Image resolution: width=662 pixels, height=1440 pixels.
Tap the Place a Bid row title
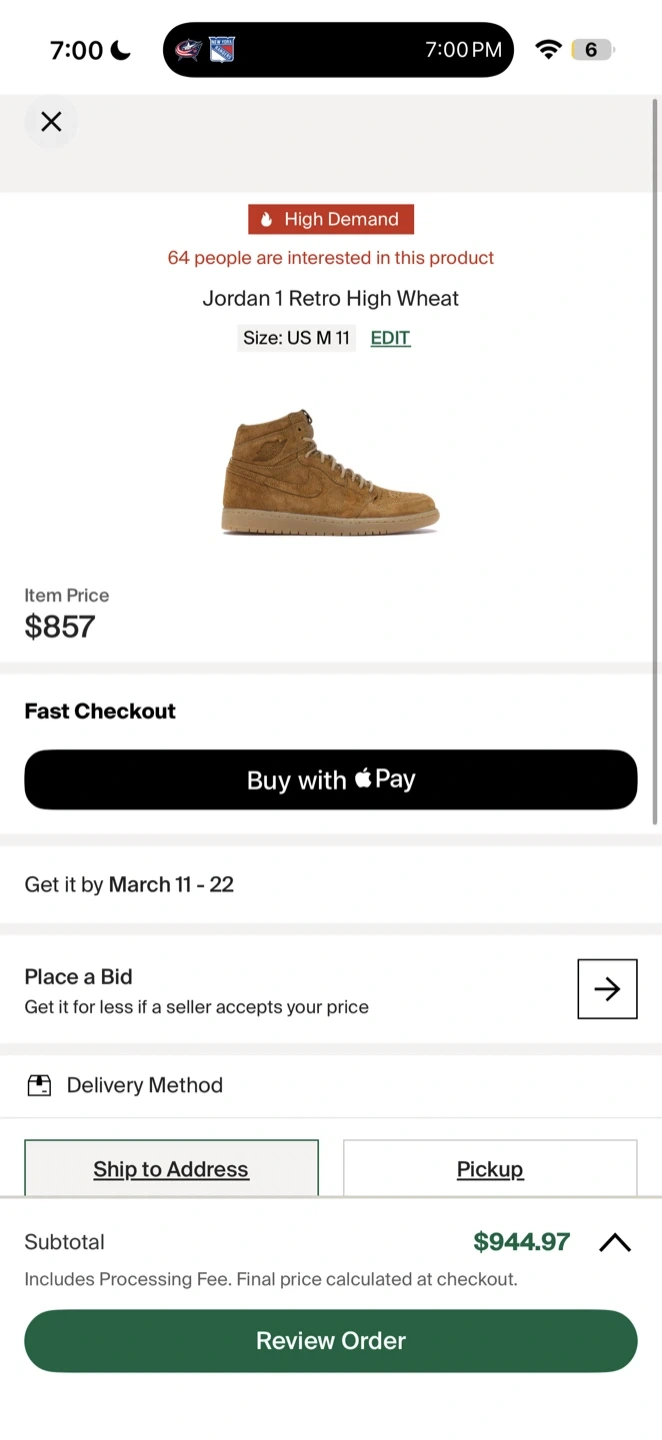click(79, 977)
